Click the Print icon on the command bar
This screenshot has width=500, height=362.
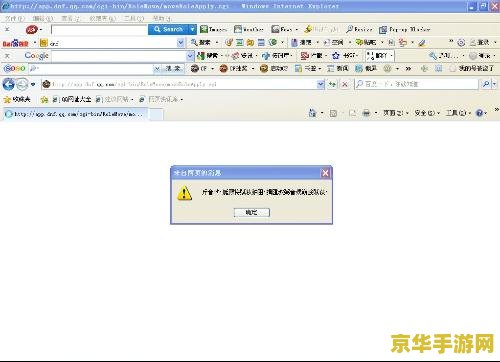pyautogui.click(x=366, y=113)
